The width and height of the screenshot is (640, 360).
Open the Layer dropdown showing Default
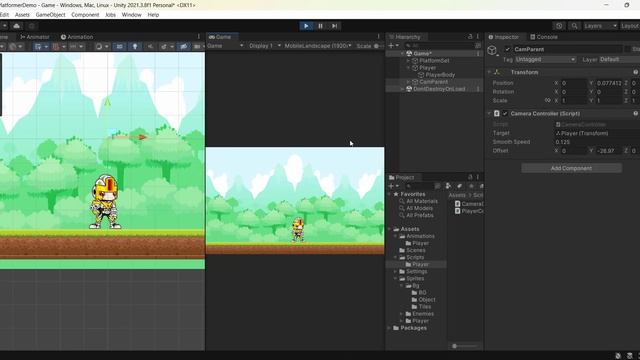pos(620,60)
